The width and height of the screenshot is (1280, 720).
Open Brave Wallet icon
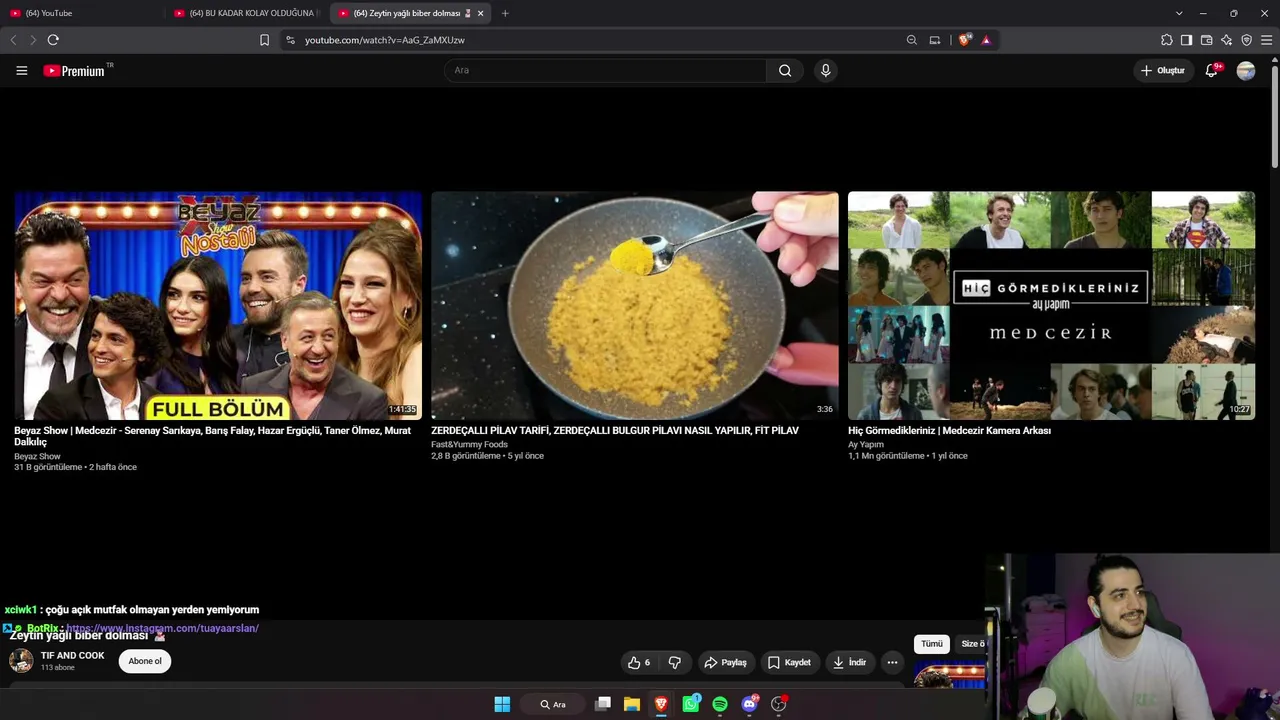point(1206,40)
